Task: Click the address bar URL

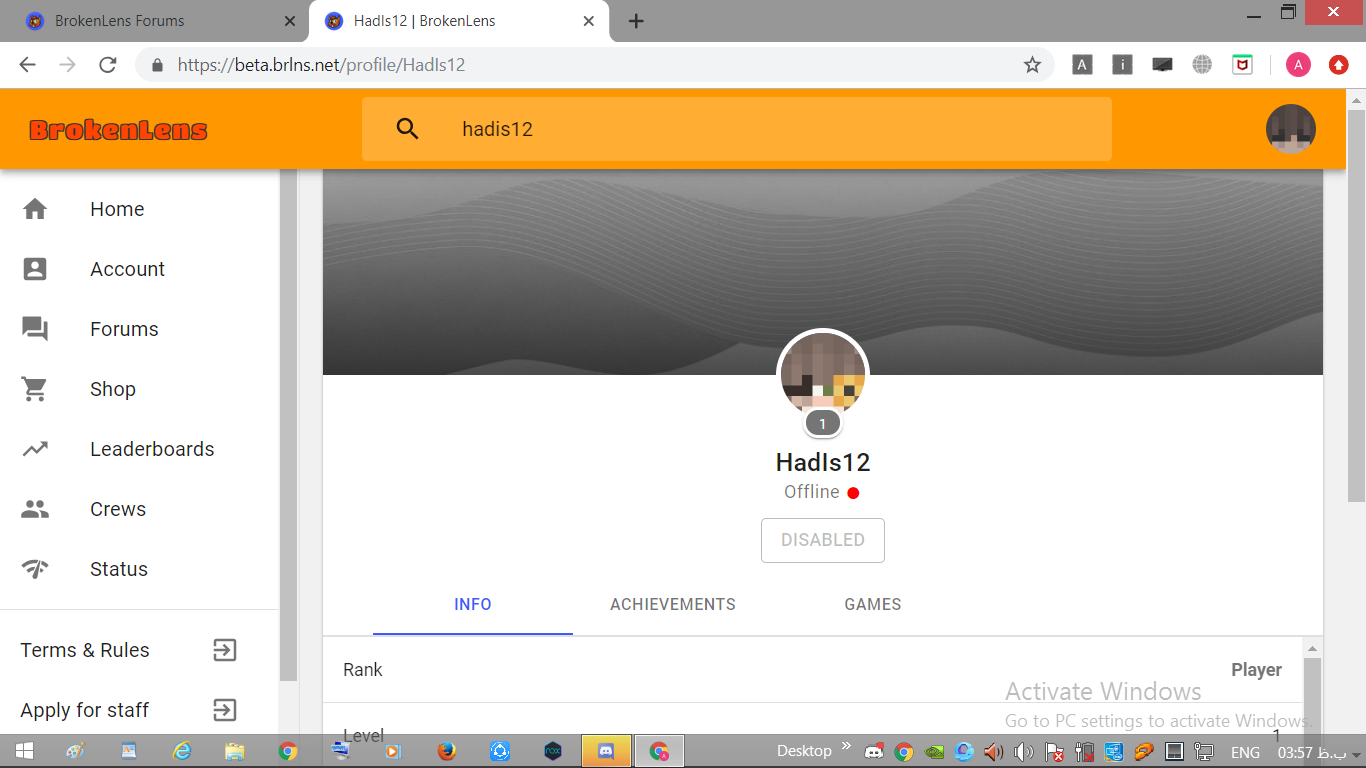Action: click(x=321, y=65)
